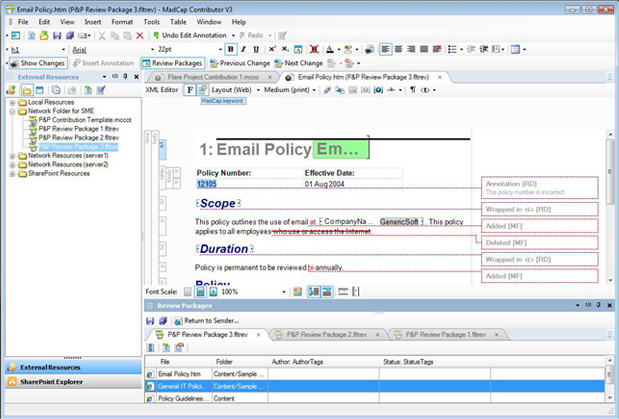Apply Superscript formatting
This screenshot has height=419, width=619.
[x=272, y=49]
